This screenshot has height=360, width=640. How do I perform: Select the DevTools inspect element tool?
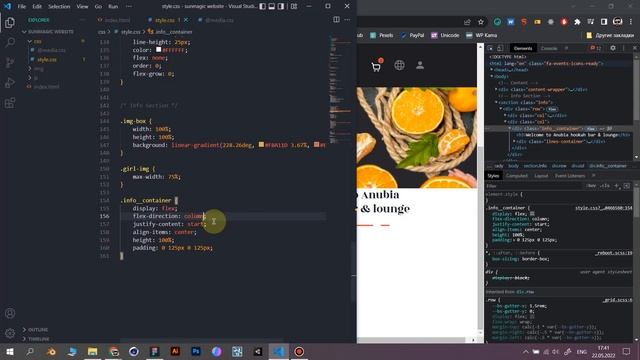click(x=491, y=48)
